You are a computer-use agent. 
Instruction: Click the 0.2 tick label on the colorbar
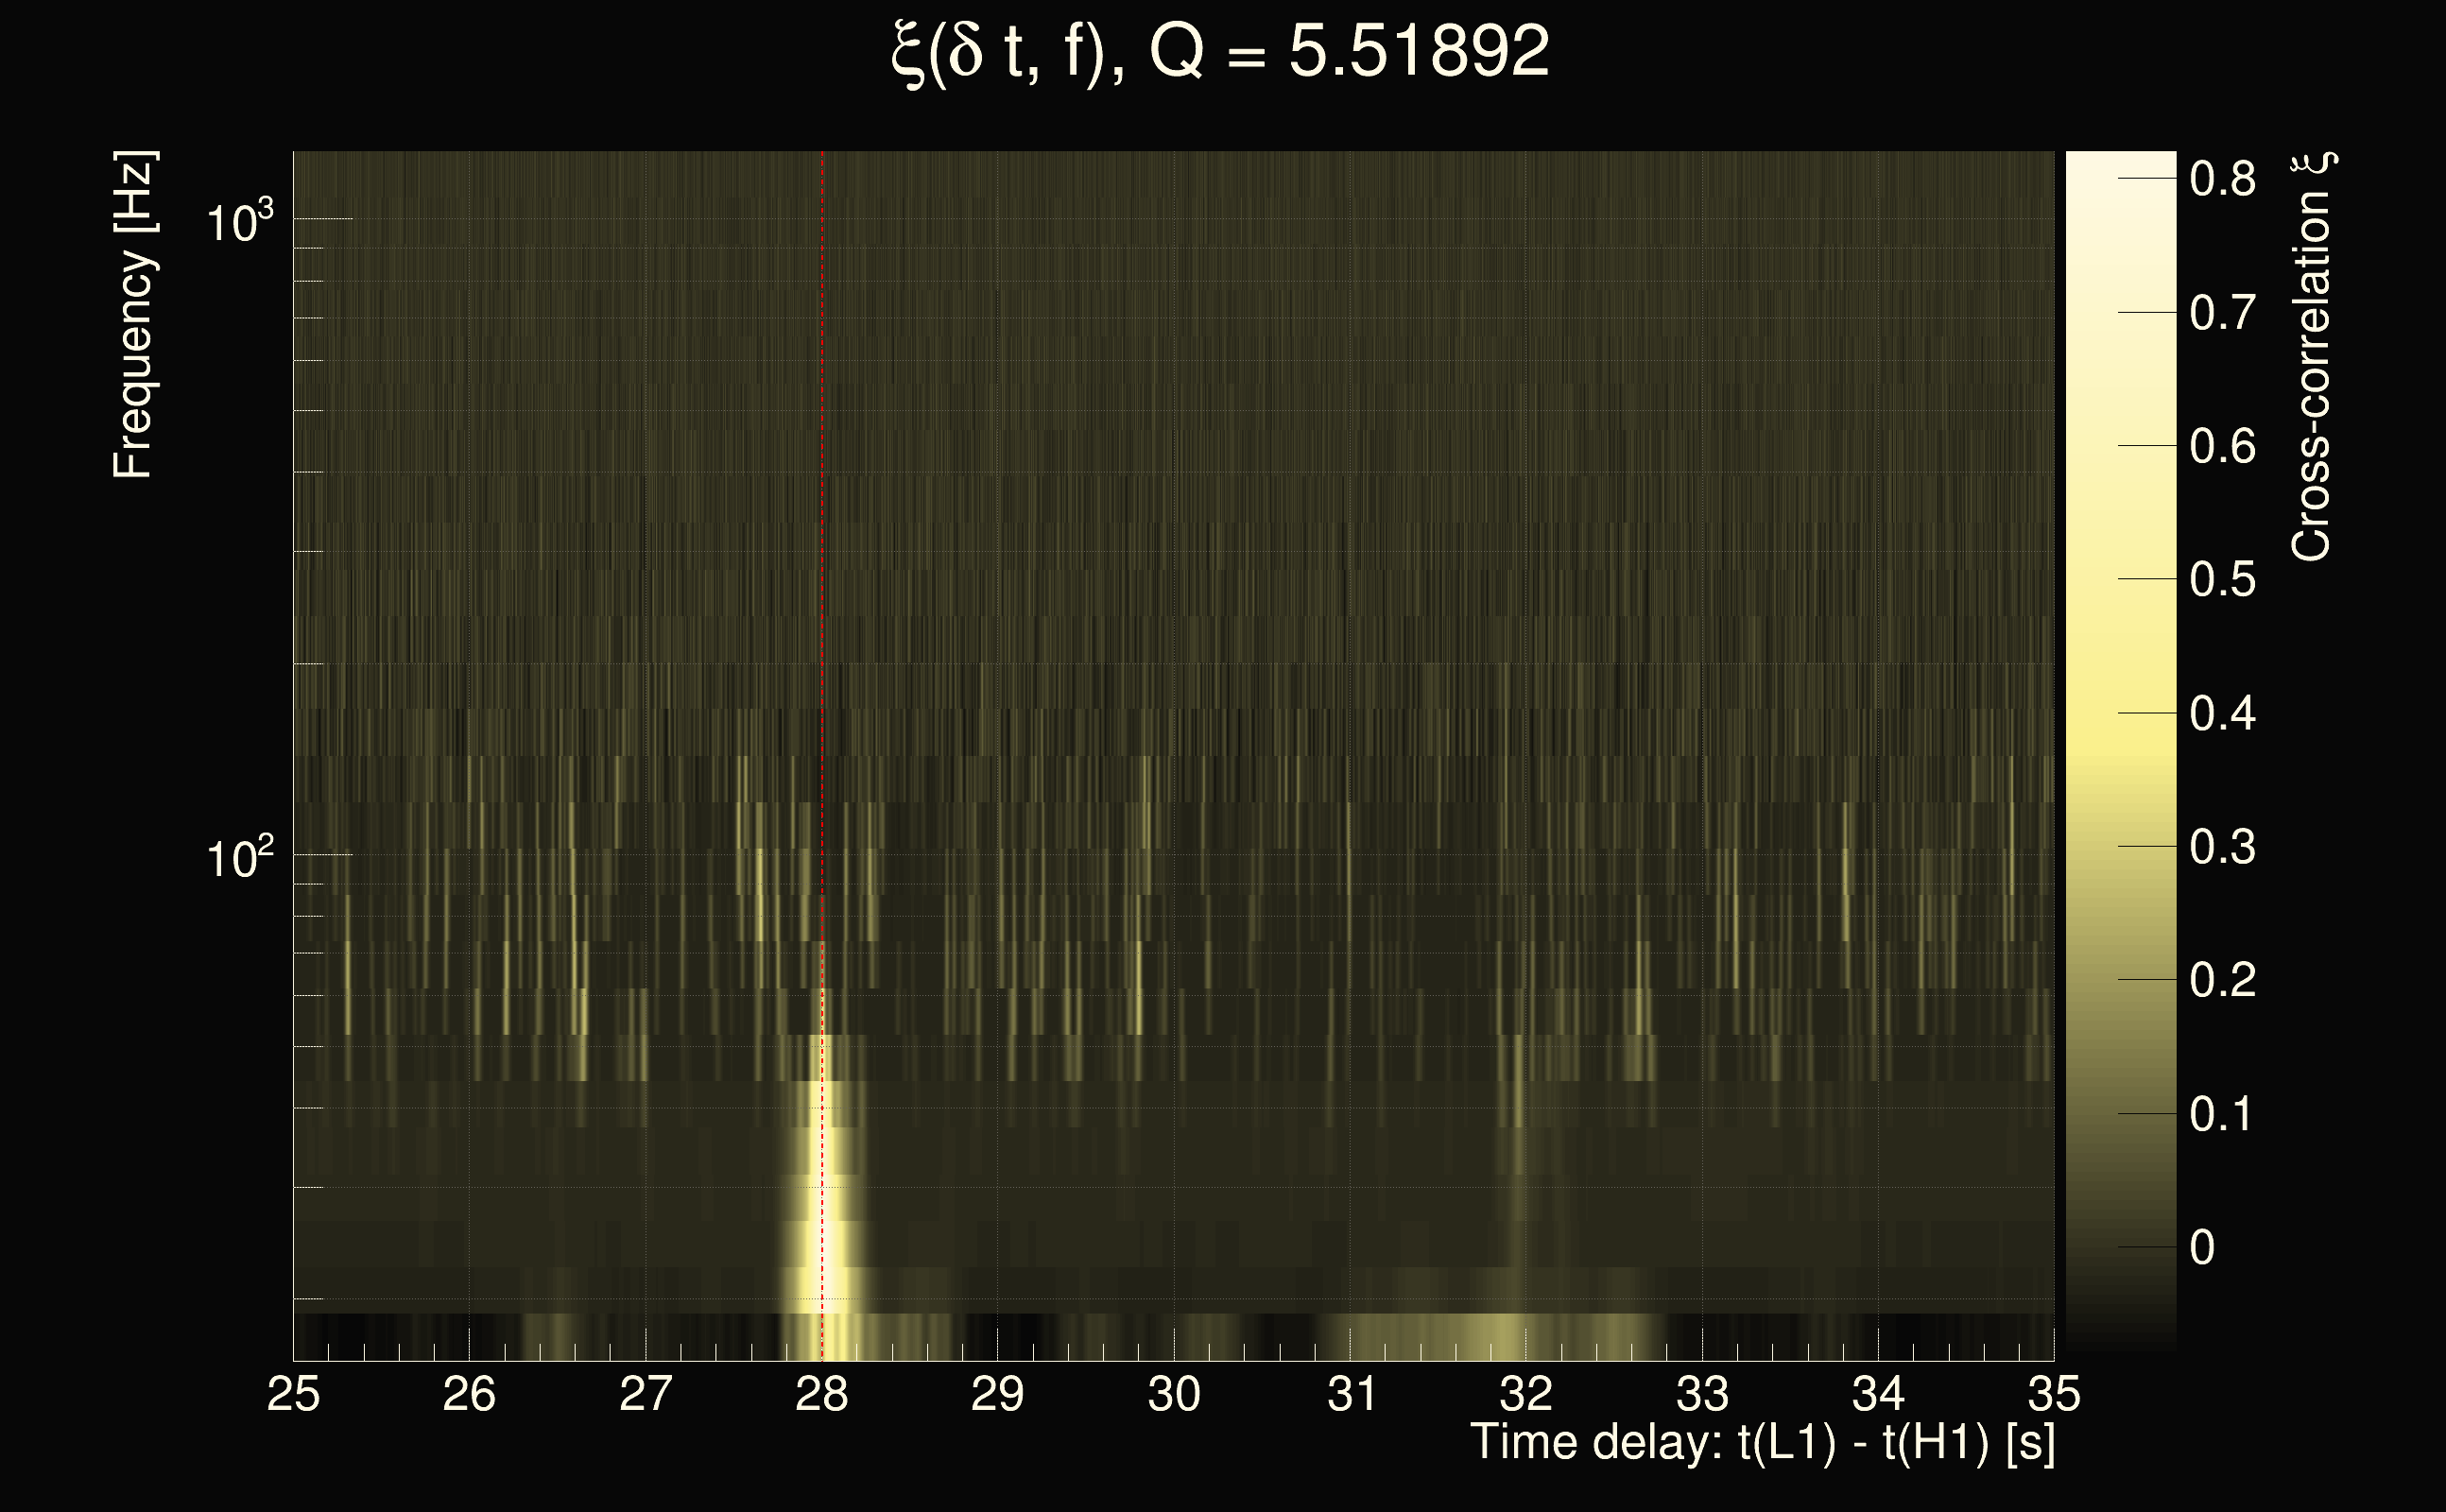[x=2222, y=980]
